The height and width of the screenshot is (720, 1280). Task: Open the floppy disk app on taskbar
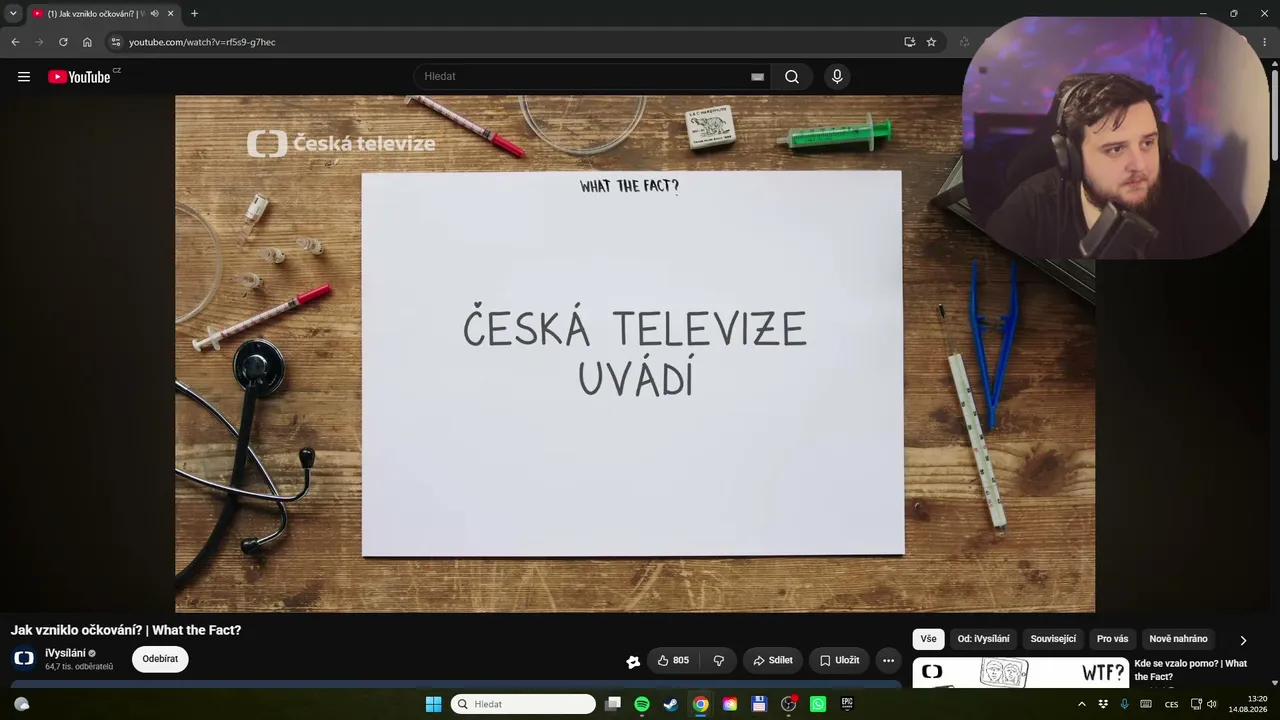759,704
